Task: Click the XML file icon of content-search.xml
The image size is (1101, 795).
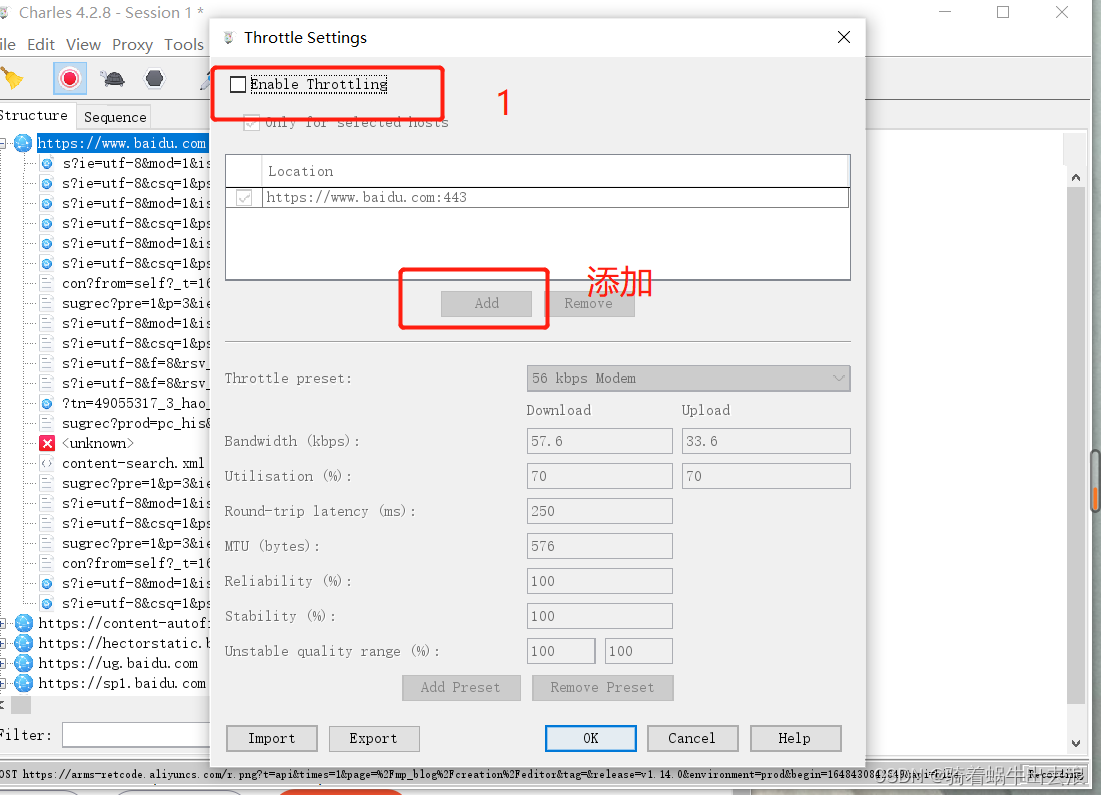Action: (47, 464)
